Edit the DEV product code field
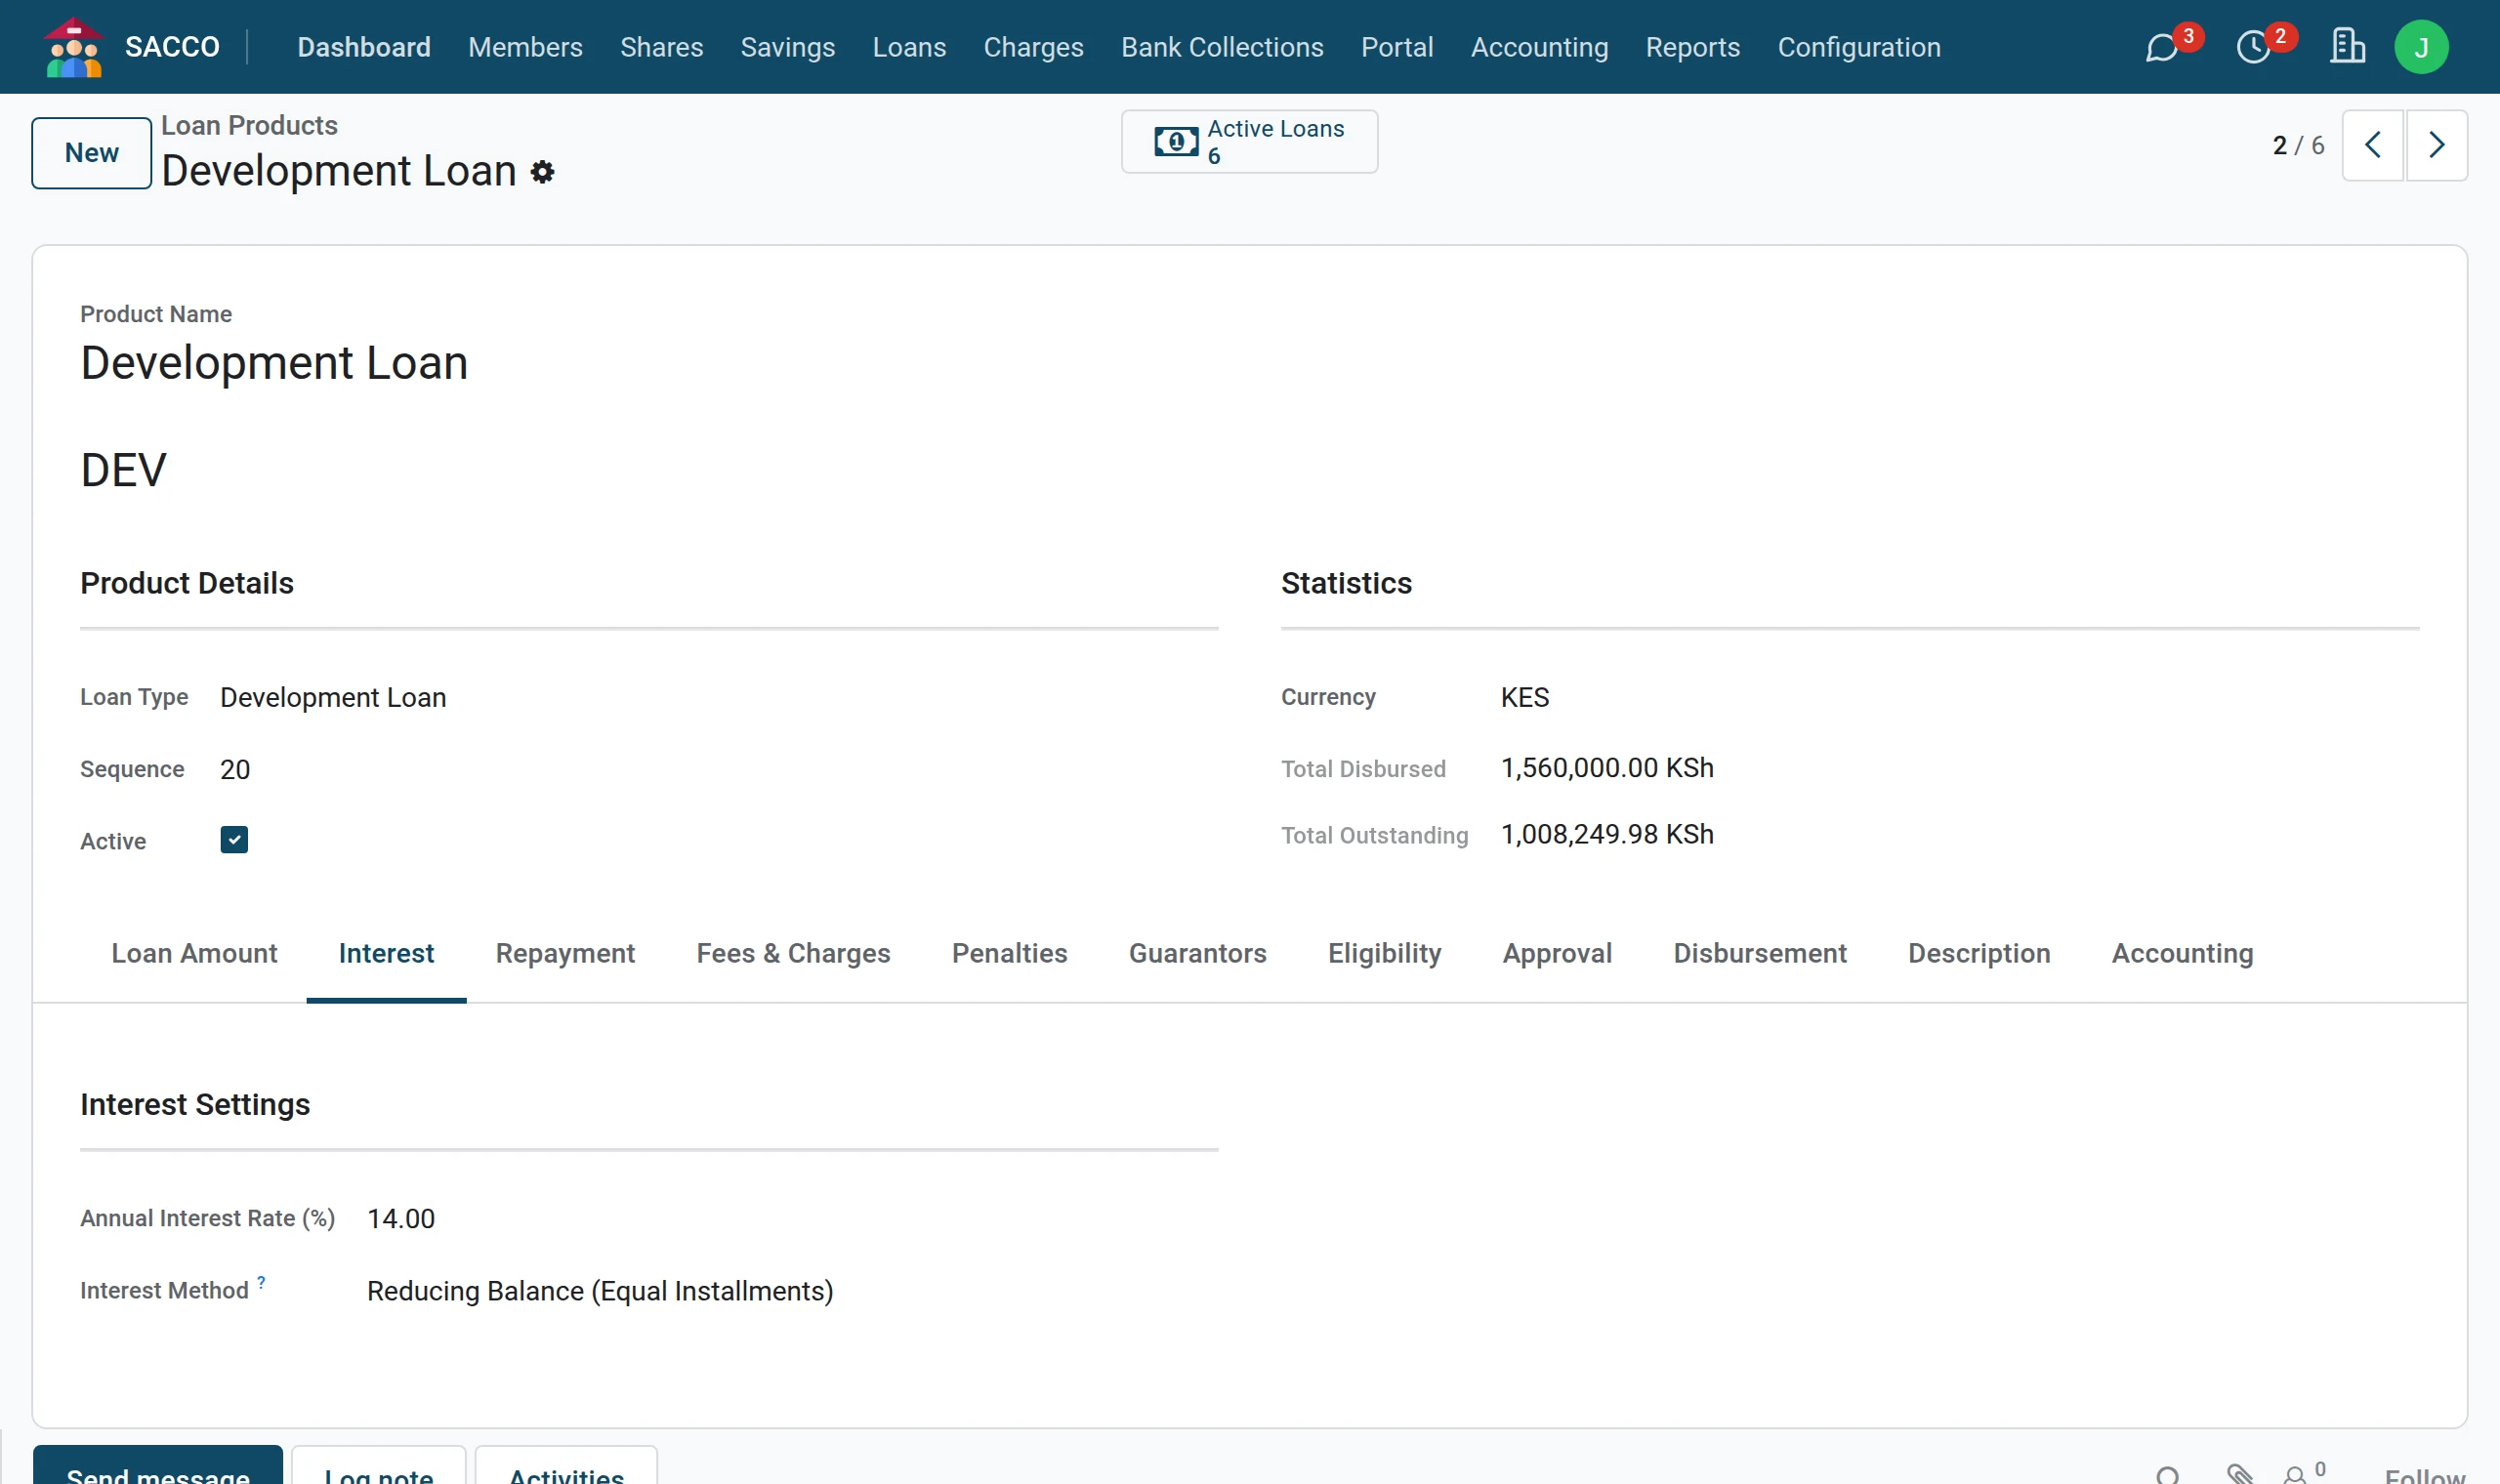Screen dimensions: 2500x1484 point(123,470)
